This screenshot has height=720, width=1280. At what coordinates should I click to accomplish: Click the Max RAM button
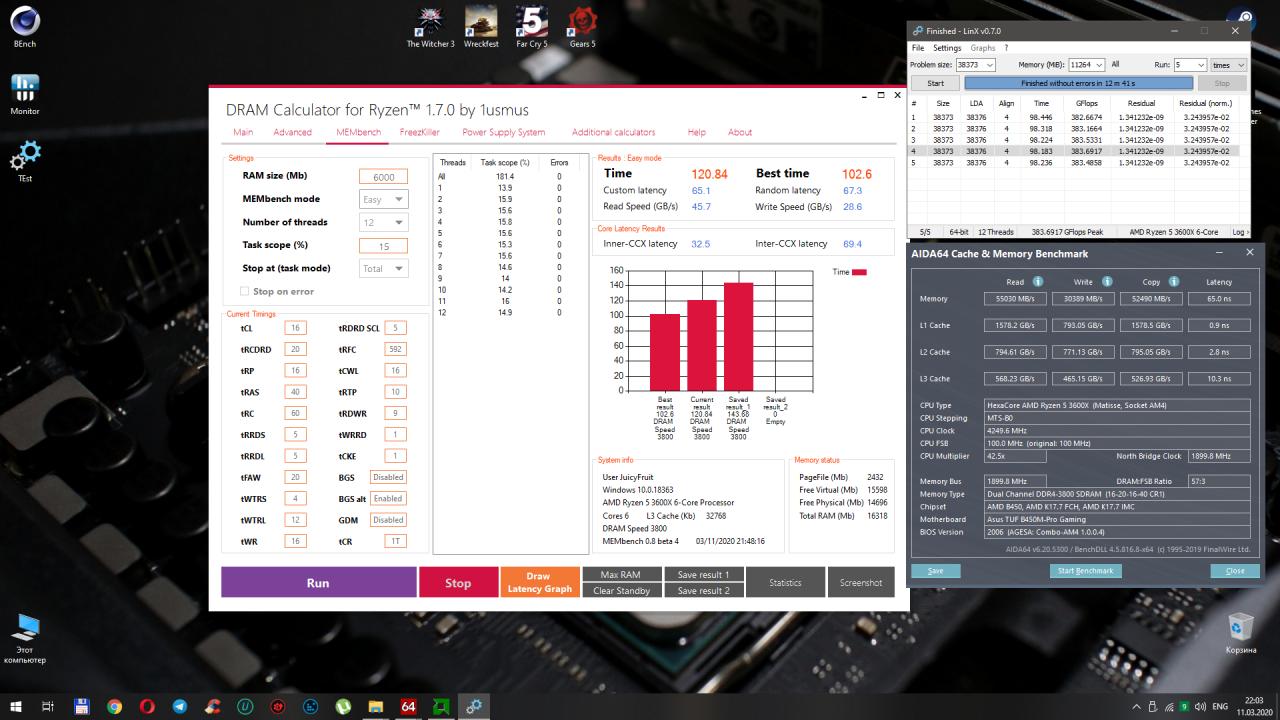[x=621, y=575]
